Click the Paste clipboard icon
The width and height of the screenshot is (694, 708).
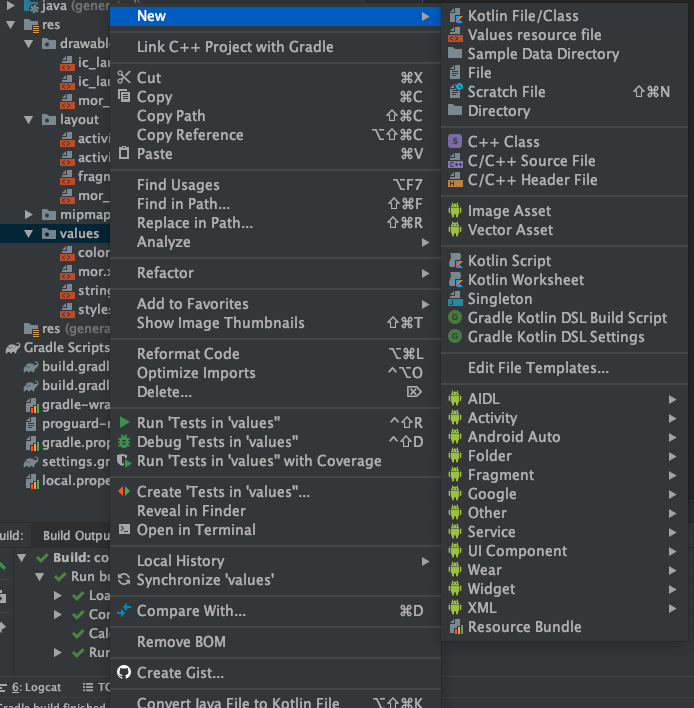(124, 153)
